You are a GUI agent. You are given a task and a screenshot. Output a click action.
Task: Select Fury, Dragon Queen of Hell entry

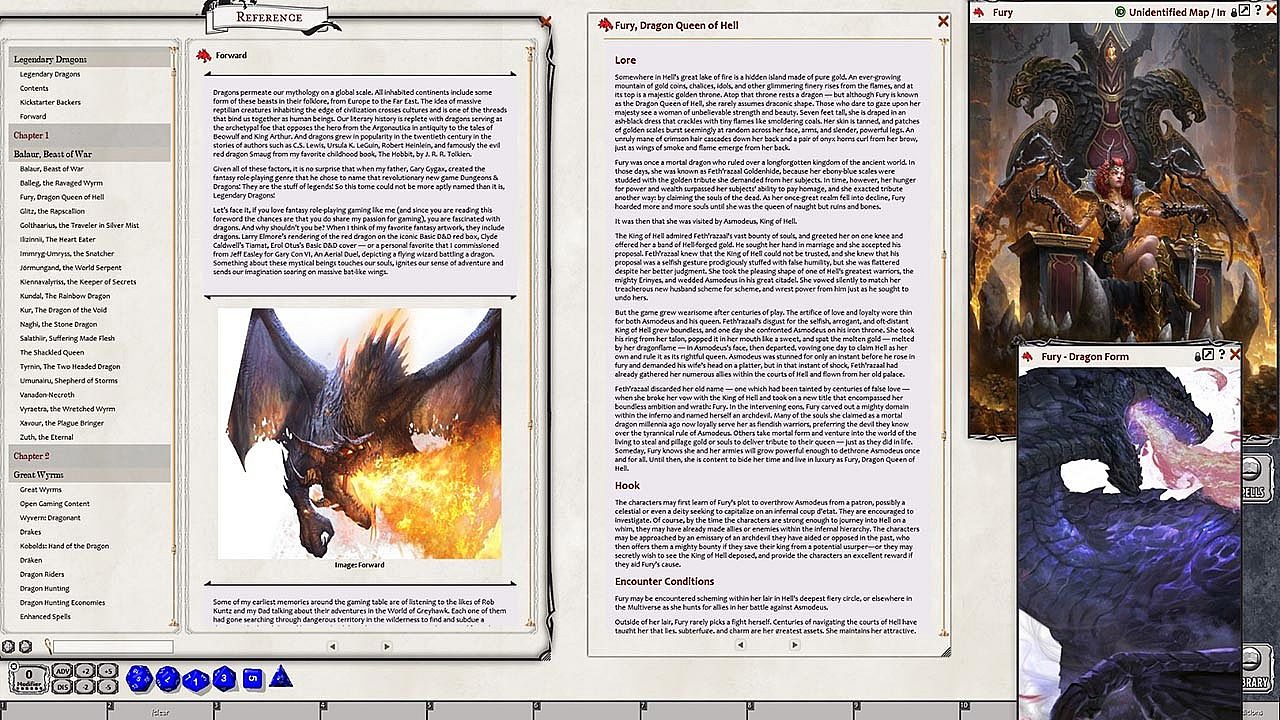pos(62,197)
